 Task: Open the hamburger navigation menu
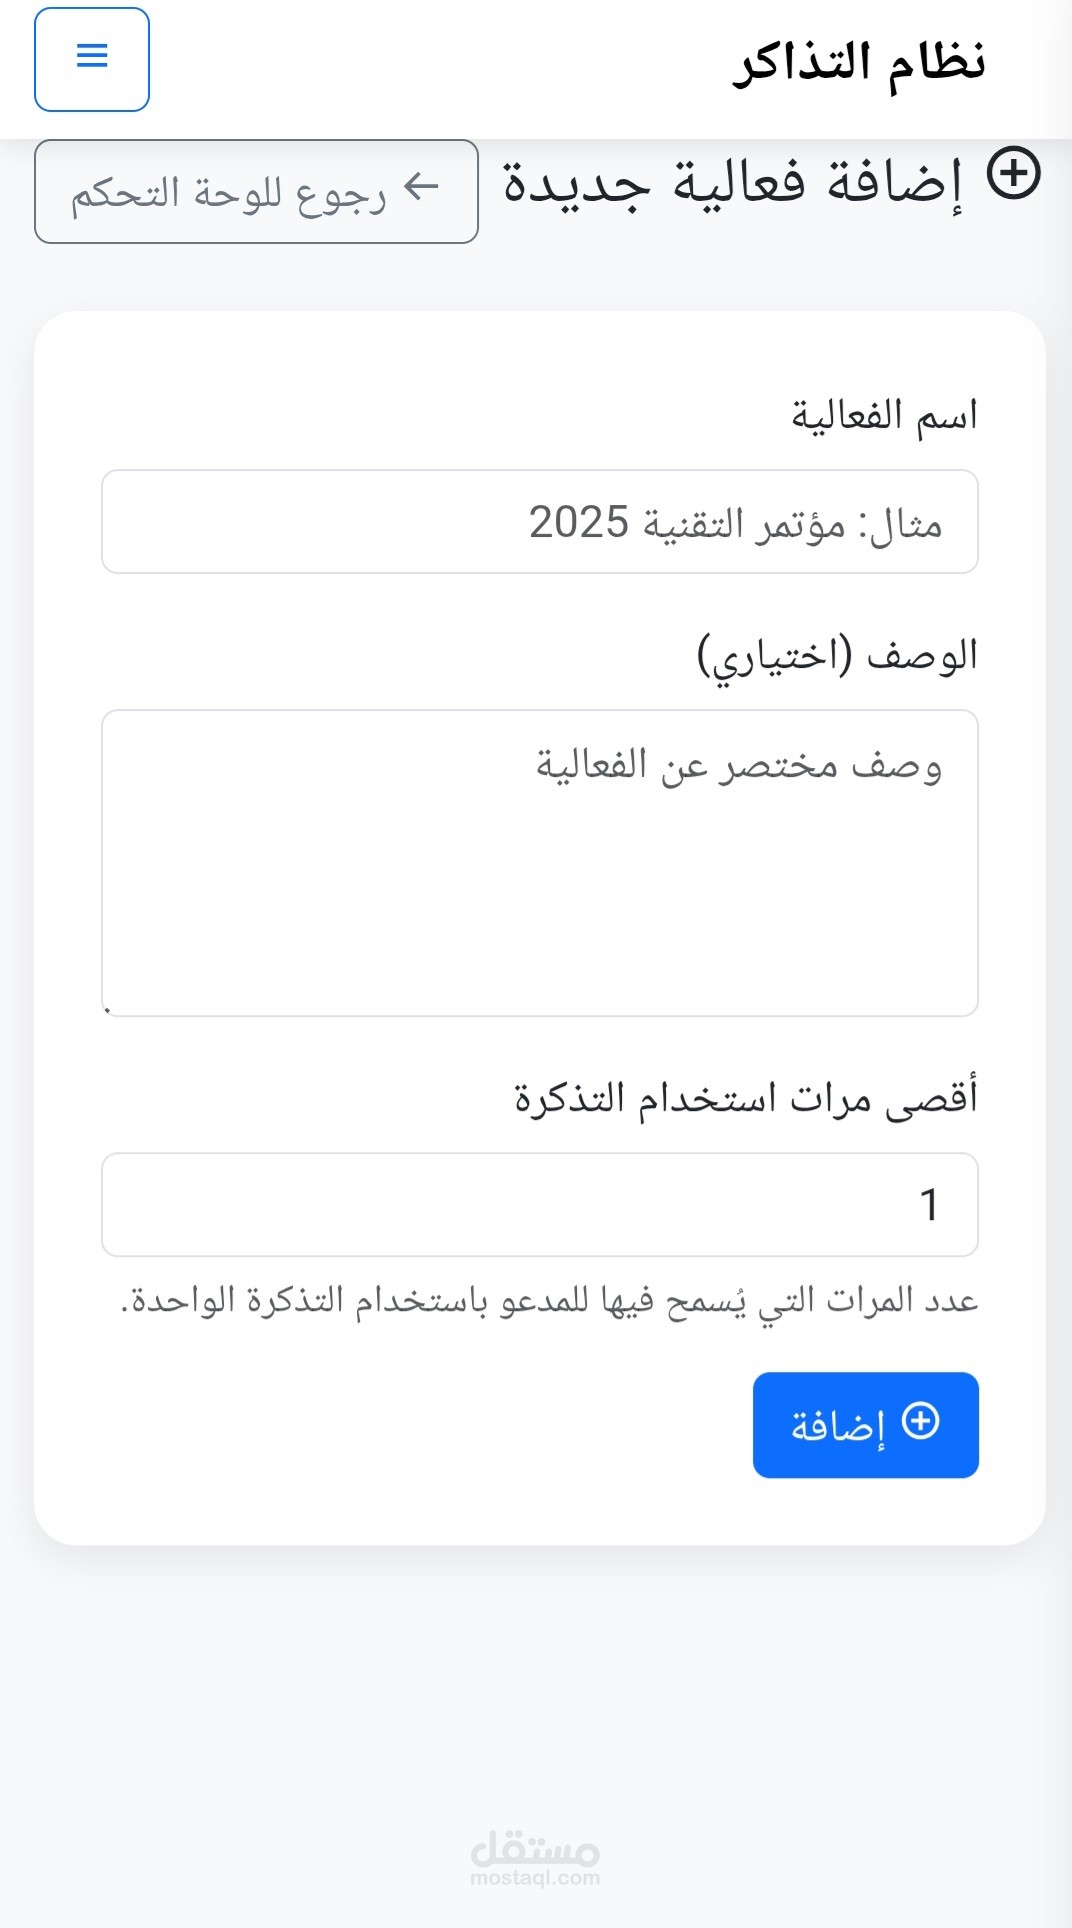coord(92,59)
